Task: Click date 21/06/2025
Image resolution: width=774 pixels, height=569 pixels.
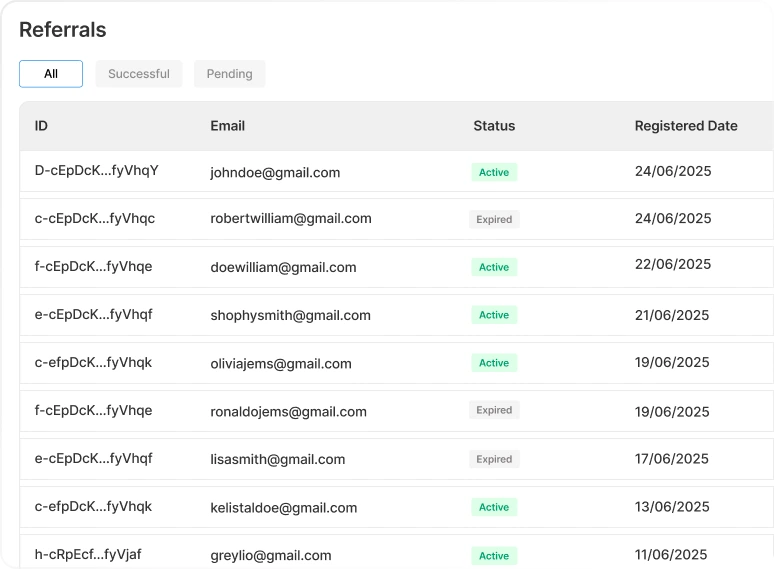Action: pos(672,315)
